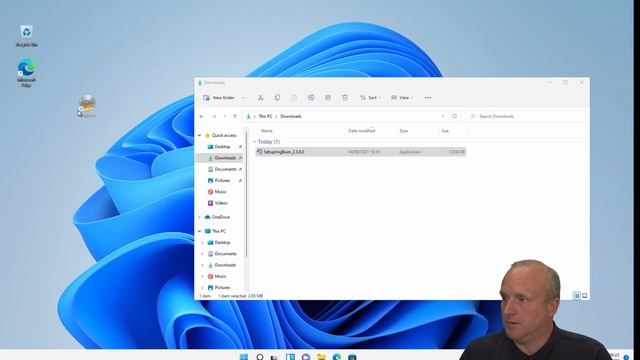Expand Desktop under This PC
Image resolution: width=640 pixels, height=360 pixels.
point(202,242)
